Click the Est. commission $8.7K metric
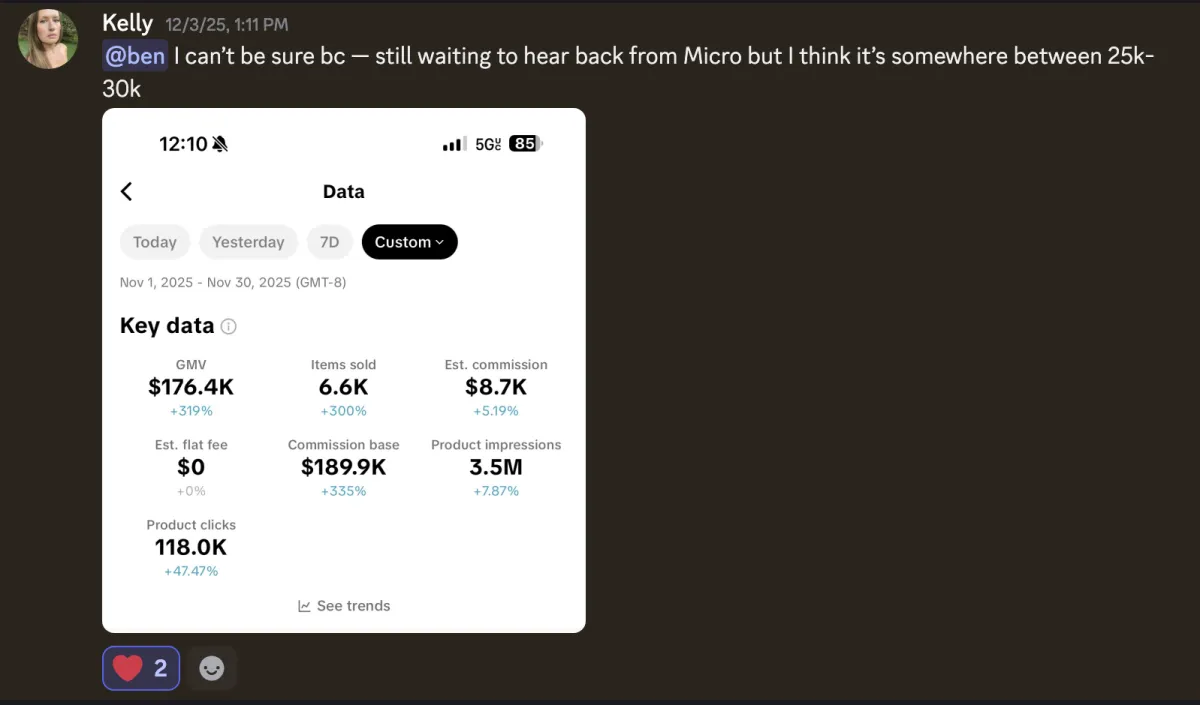Screen dimensions: 1200x705 click(496, 386)
